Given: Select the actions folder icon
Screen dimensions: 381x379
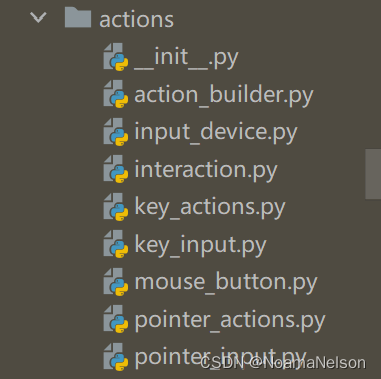Looking at the screenshot, I should point(78,17).
